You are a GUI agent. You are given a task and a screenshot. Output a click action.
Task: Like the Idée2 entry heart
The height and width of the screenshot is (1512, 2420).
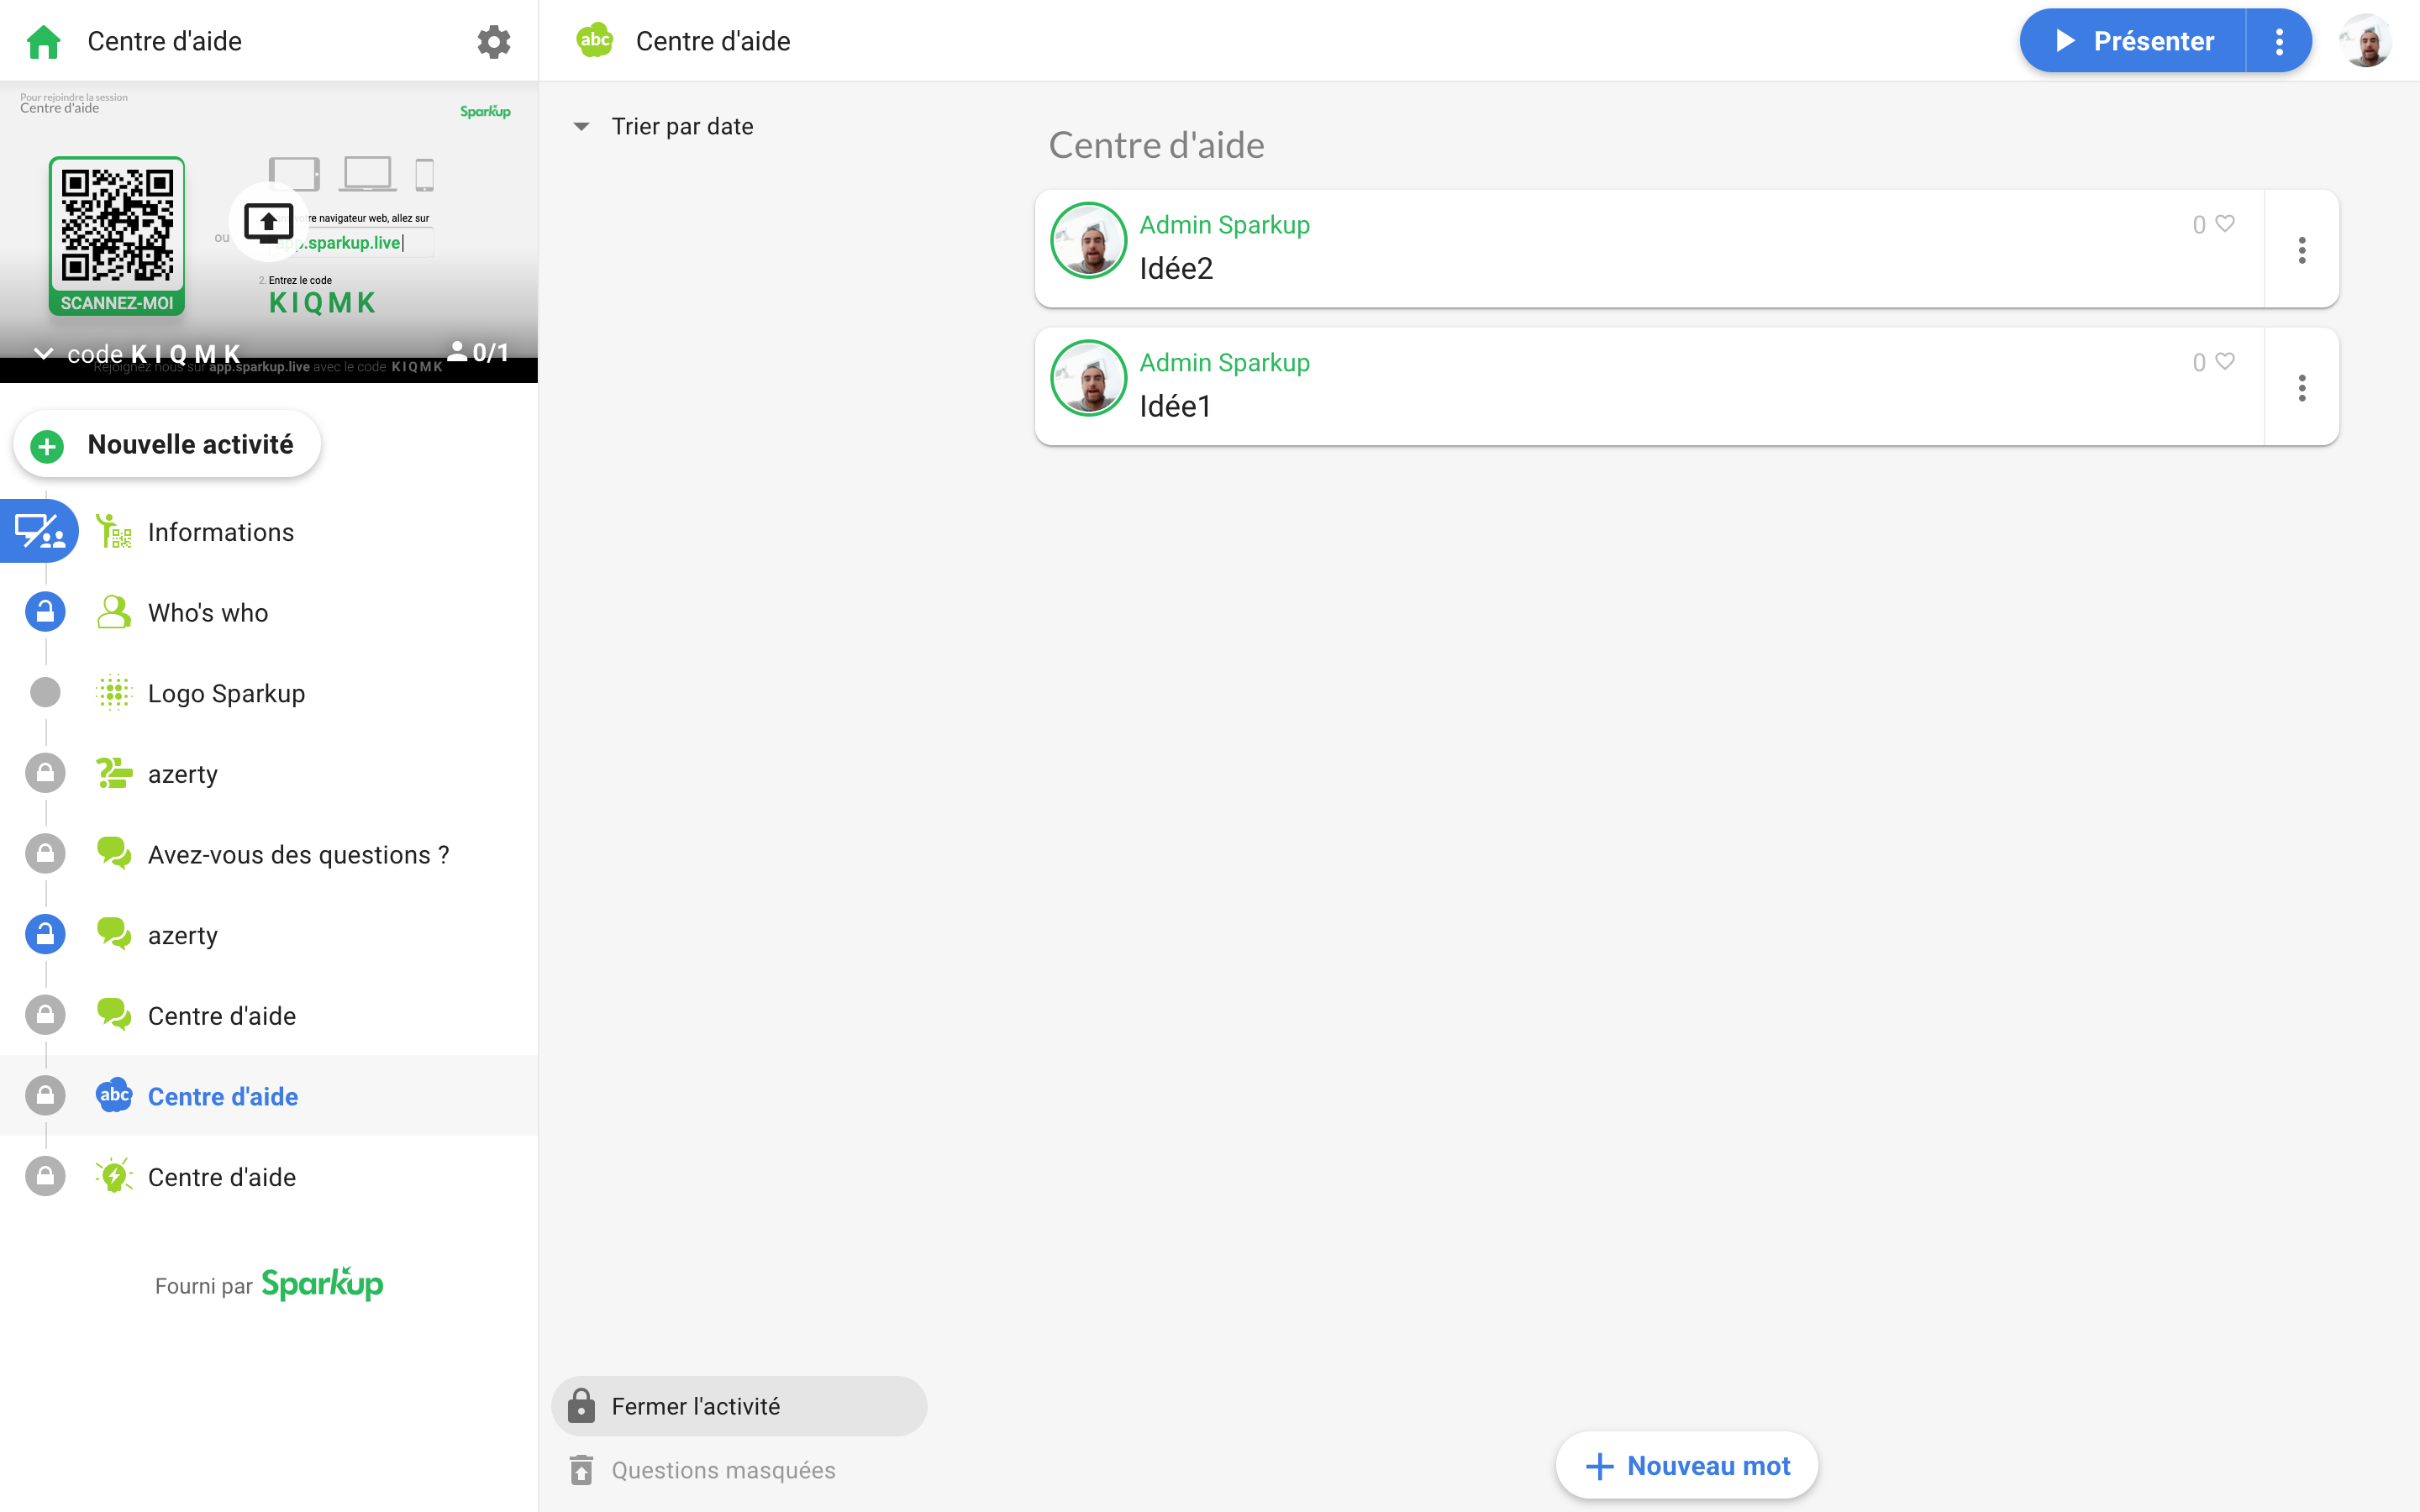coord(2225,224)
